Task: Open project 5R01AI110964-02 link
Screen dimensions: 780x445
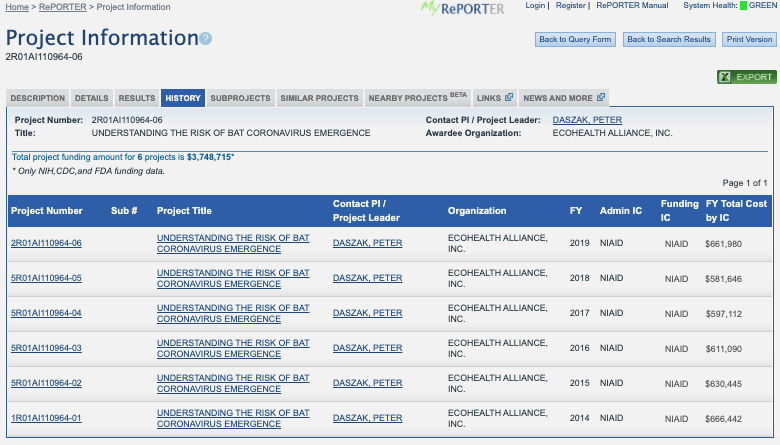Action: pos(46,383)
